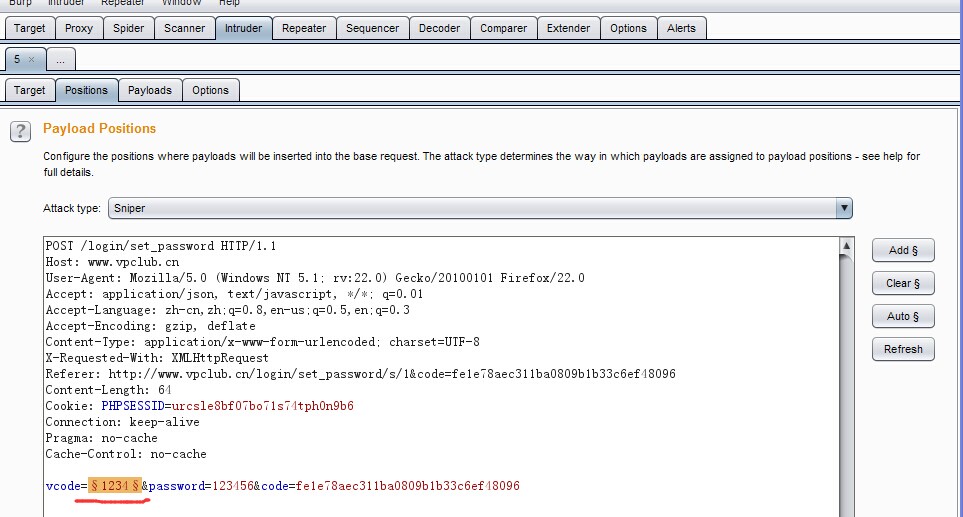963x517 pixels.
Task: Click the X-Requested-With header line
Action: pyautogui.click(x=157, y=358)
